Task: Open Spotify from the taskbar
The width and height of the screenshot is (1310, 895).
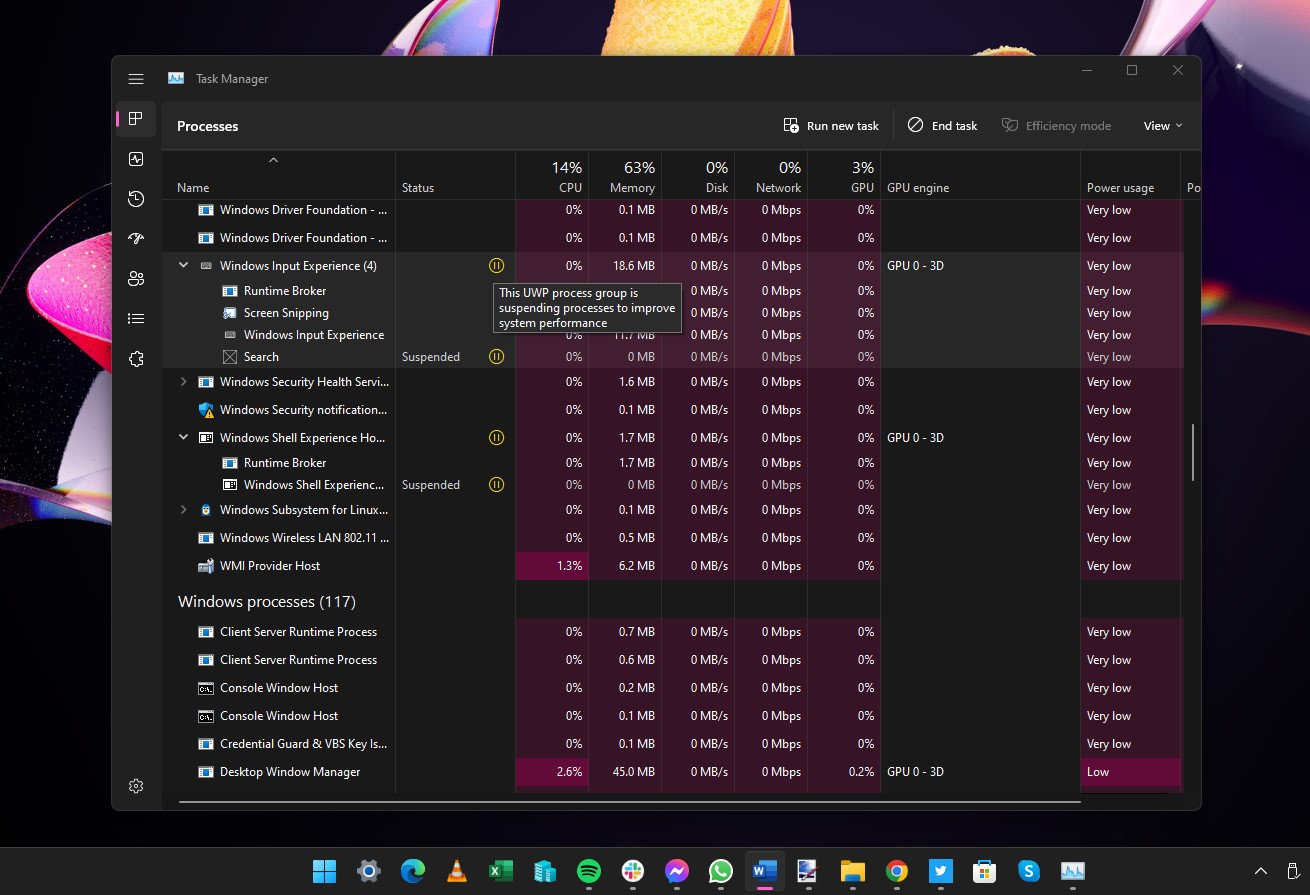Action: 589,871
